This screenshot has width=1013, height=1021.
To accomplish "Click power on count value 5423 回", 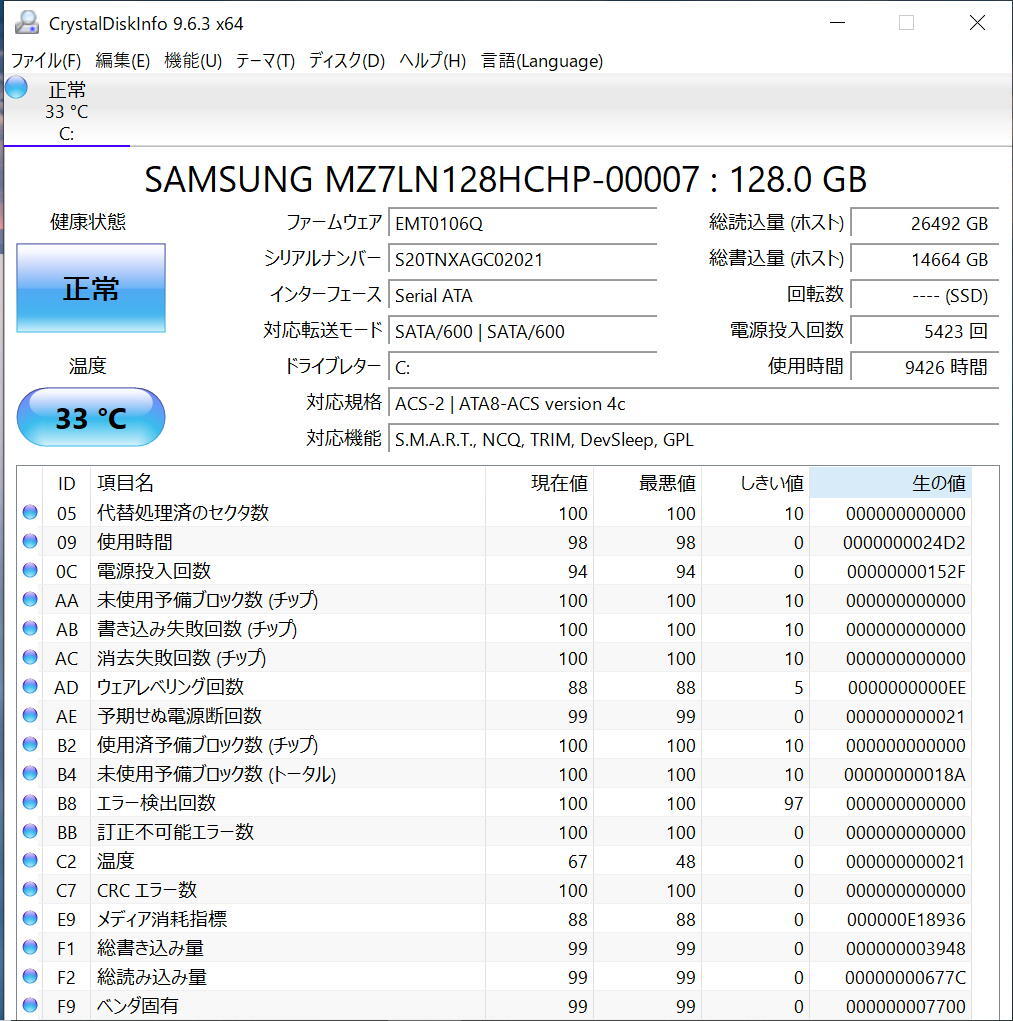I will [924, 331].
